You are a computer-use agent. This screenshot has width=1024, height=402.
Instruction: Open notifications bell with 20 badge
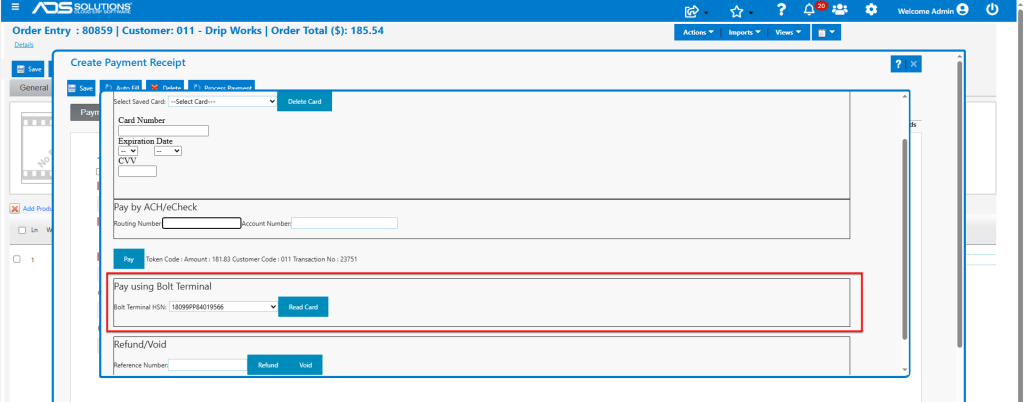(x=810, y=10)
